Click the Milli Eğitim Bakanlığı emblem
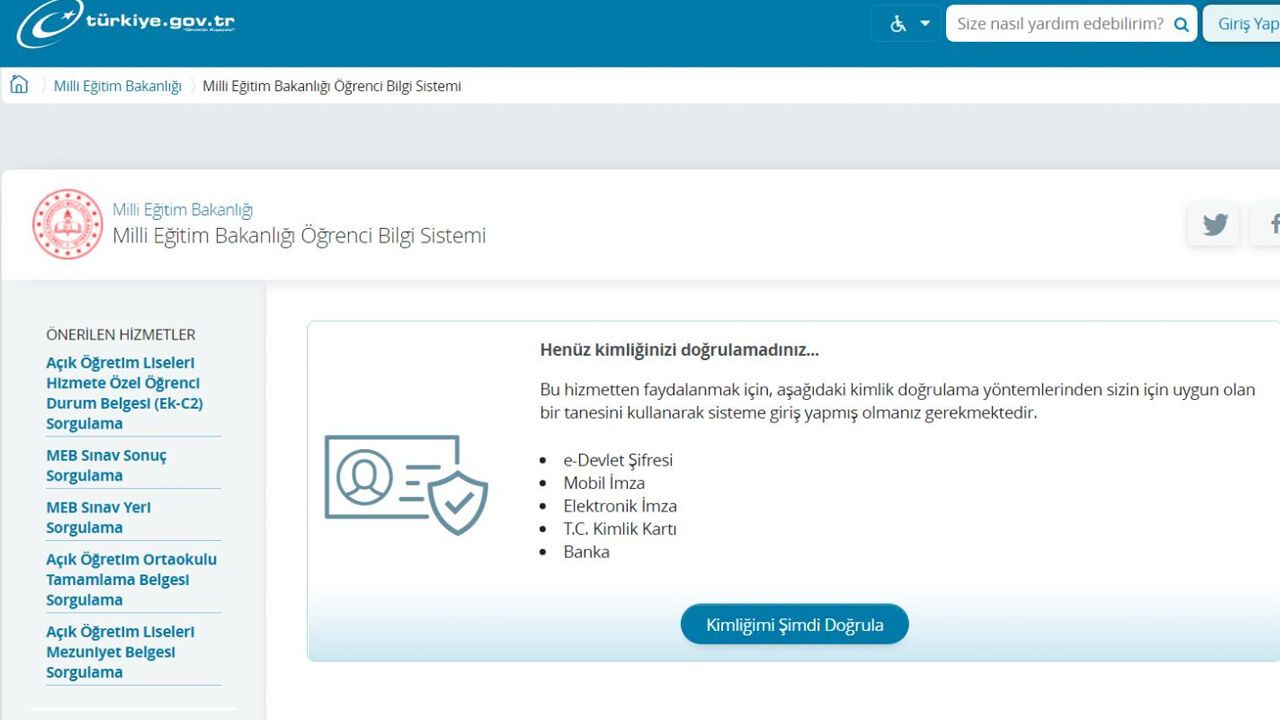Screen dimensions: 1280x720 [x=68, y=224]
